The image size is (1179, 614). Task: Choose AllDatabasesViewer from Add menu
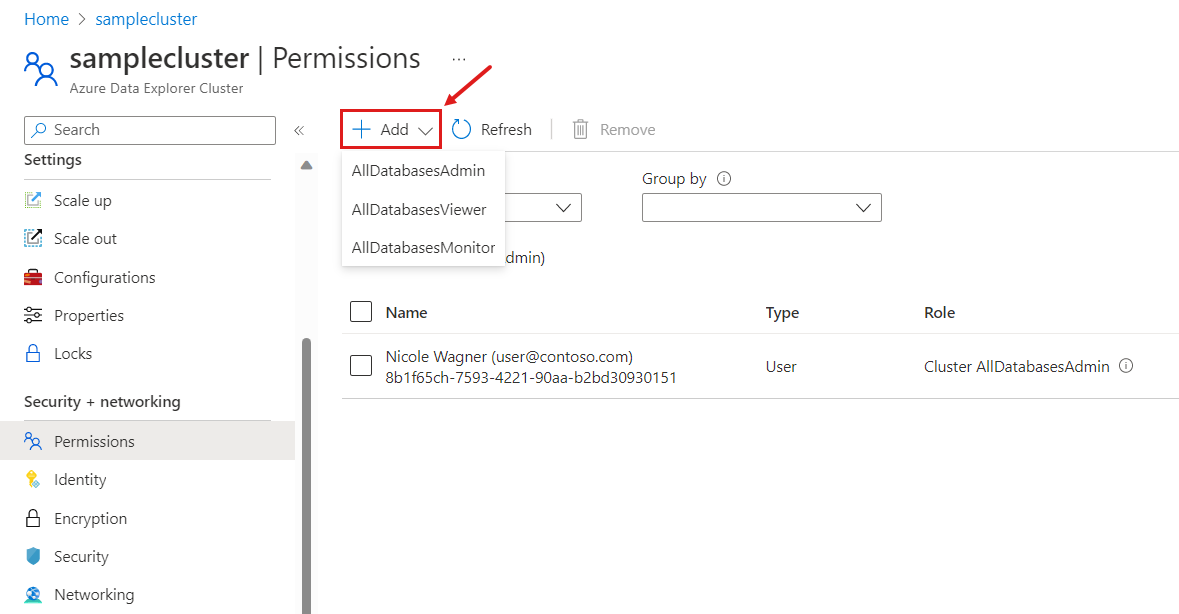pyautogui.click(x=419, y=210)
